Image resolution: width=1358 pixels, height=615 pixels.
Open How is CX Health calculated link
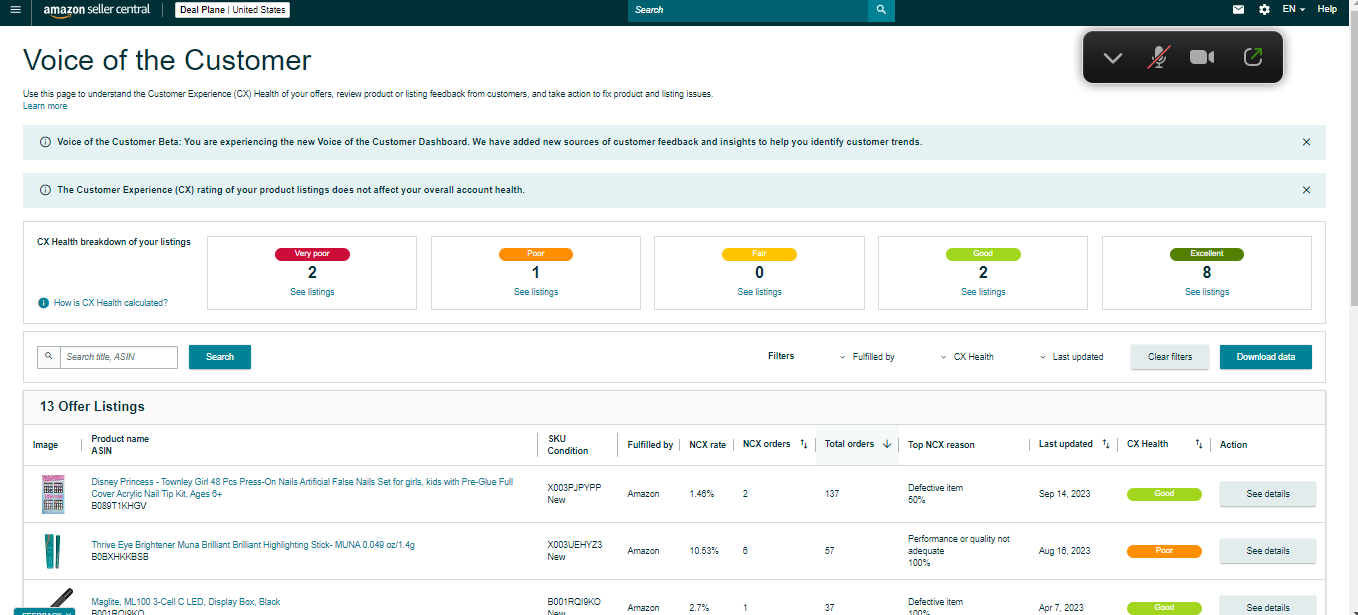click(111, 303)
